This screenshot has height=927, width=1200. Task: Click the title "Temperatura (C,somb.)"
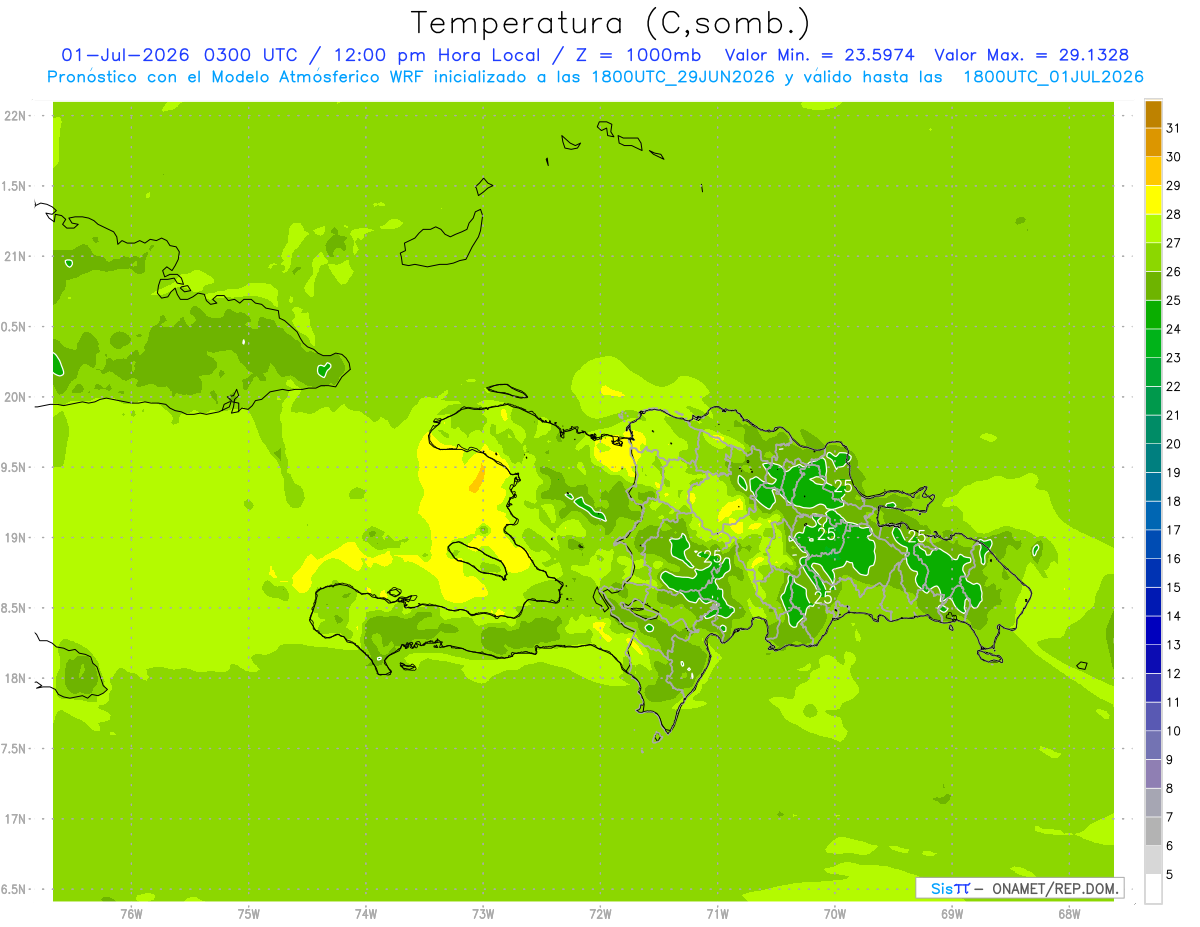611,23
